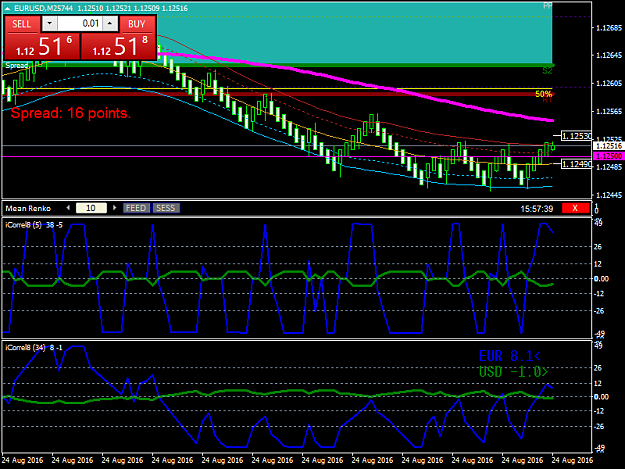
Task: Click the 15:57:39 clock readout
Action: coord(537,209)
